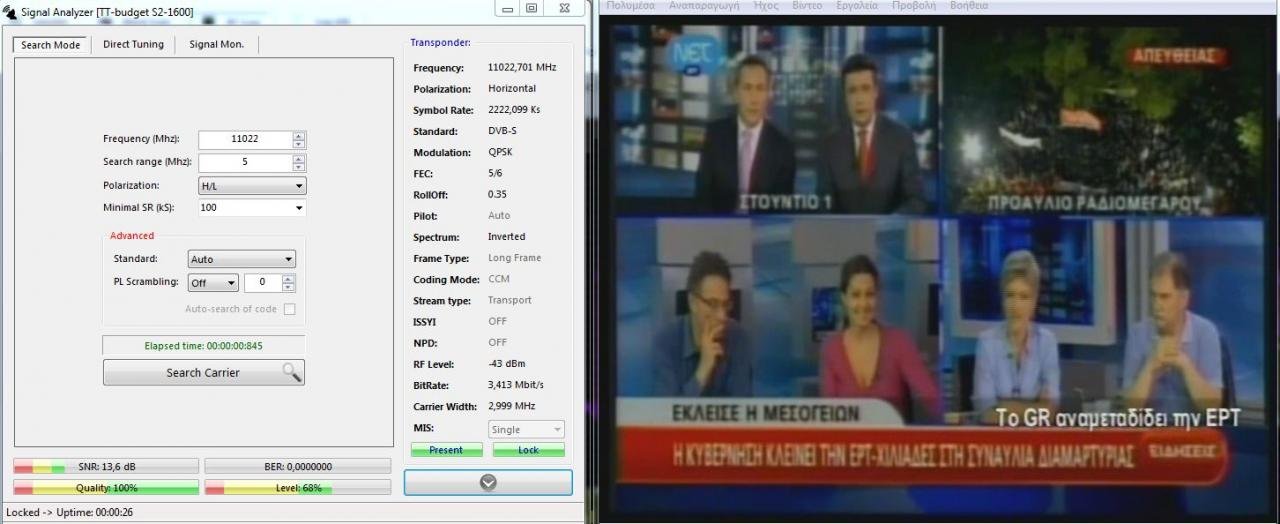This screenshot has width=1280, height=524.
Task: Click the round chevron-down expand button
Action: pos(488,482)
